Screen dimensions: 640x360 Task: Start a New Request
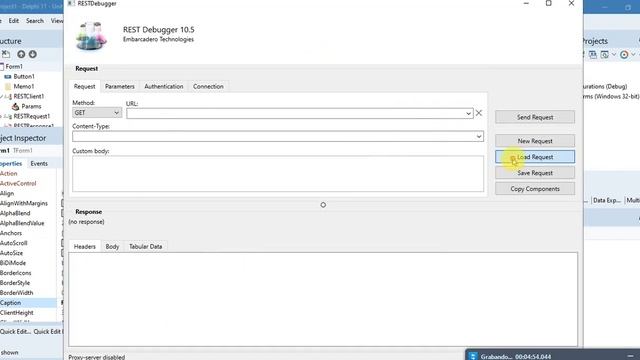(535, 141)
